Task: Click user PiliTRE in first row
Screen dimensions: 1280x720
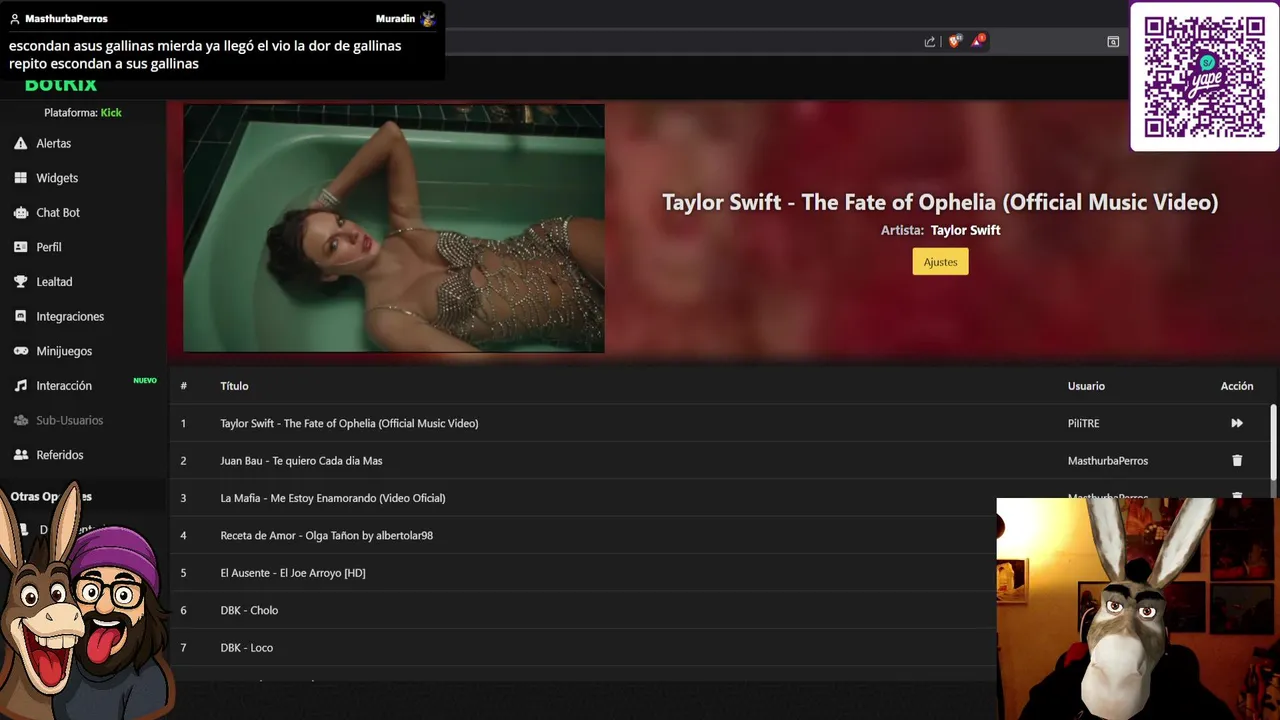Action: coord(1083,424)
